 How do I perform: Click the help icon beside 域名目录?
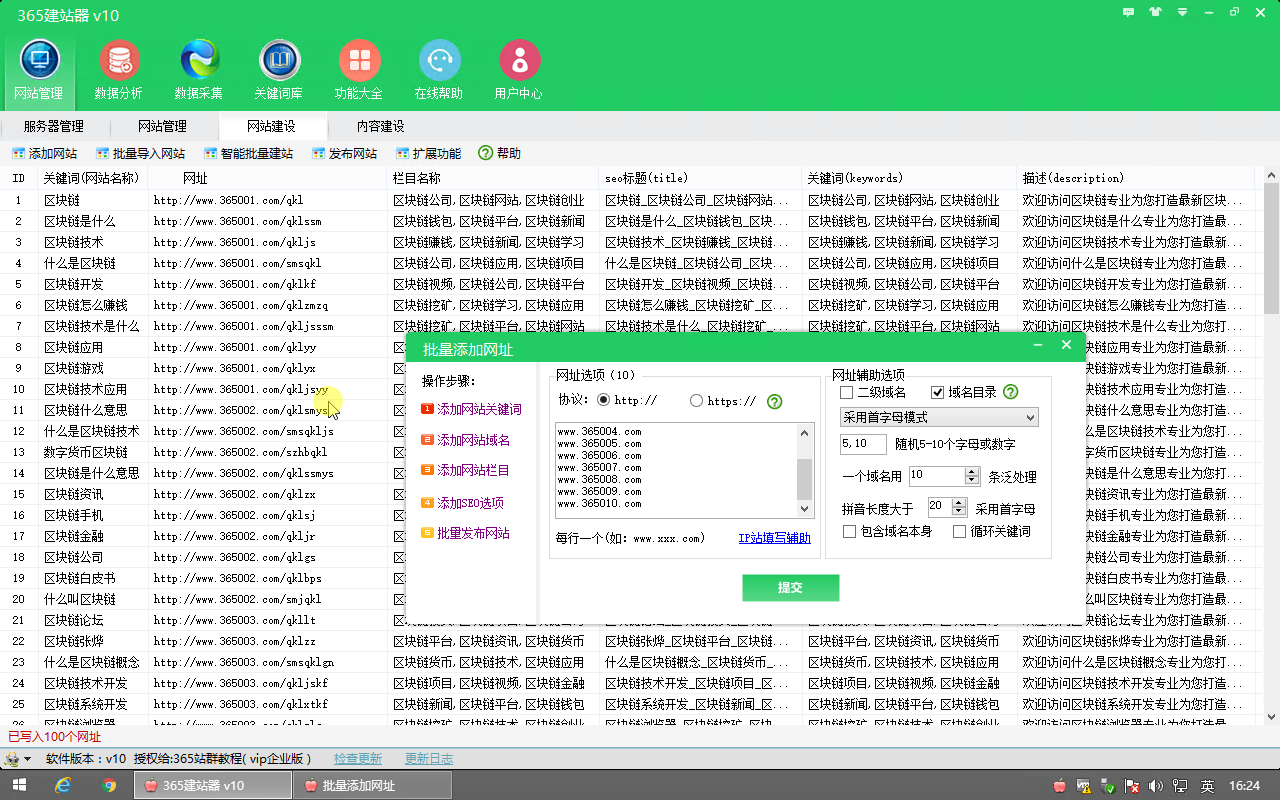pos(1010,392)
